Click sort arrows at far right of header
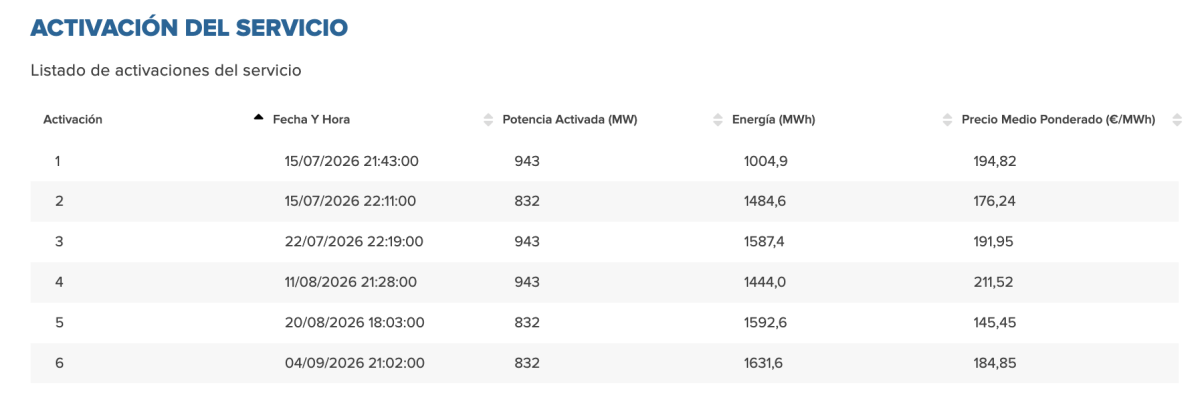This screenshot has height=405, width=1200. click(x=1175, y=120)
